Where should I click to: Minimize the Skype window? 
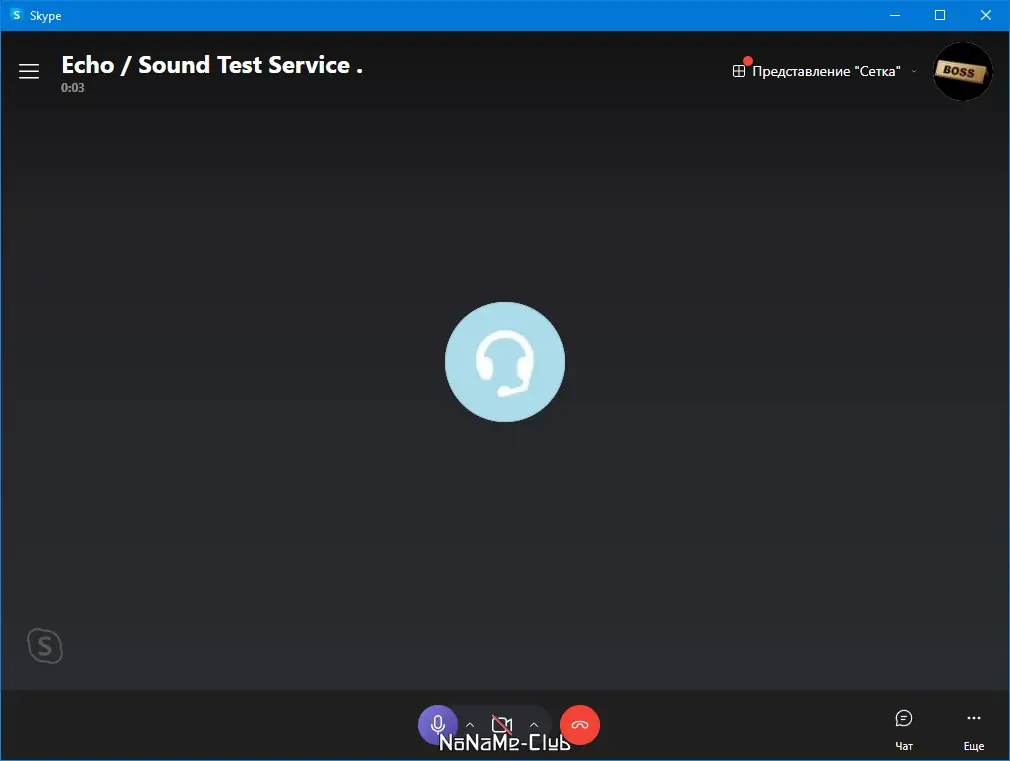coord(895,15)
